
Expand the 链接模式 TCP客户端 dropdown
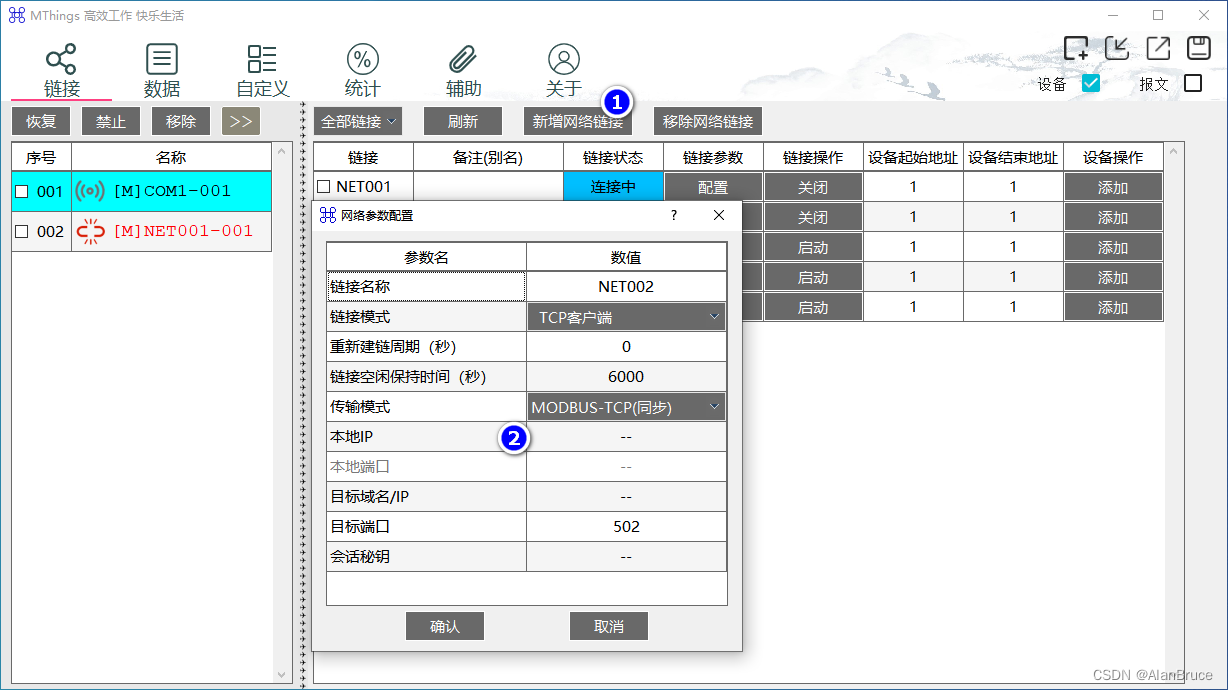click(x=626, y=317)
